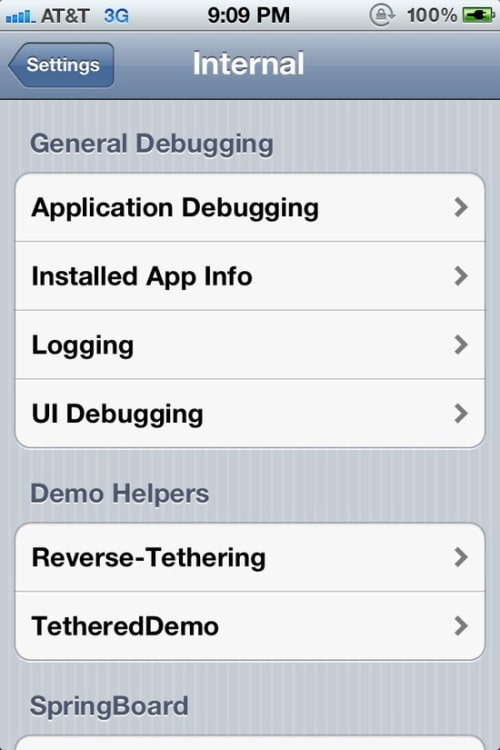Viewport: 500px width, 750px height.
Task: Tap the cellular signal bars icon
Action: pyautogui.click(x=20, y=17)
